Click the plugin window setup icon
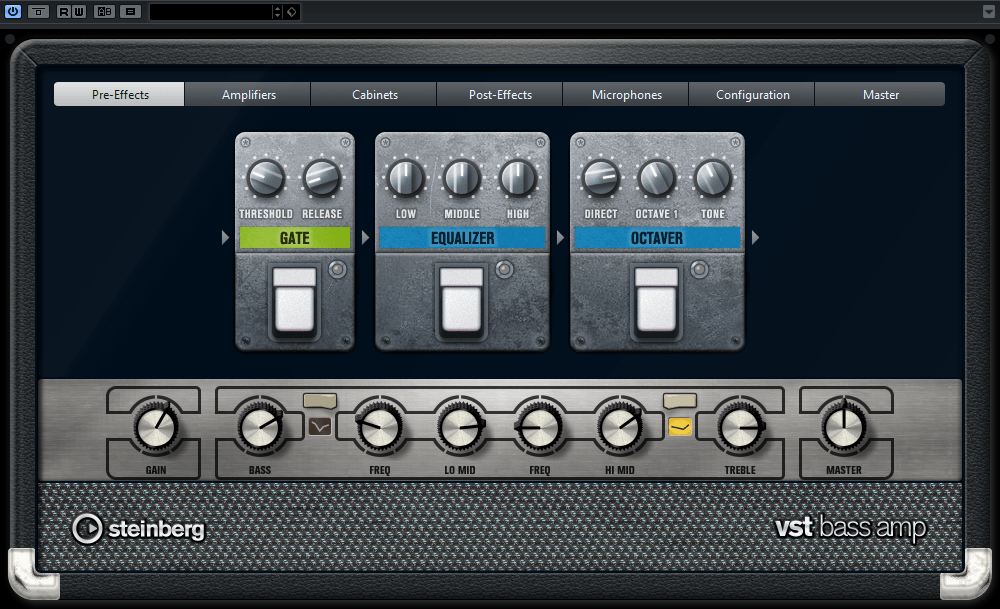 coord(37,12)
